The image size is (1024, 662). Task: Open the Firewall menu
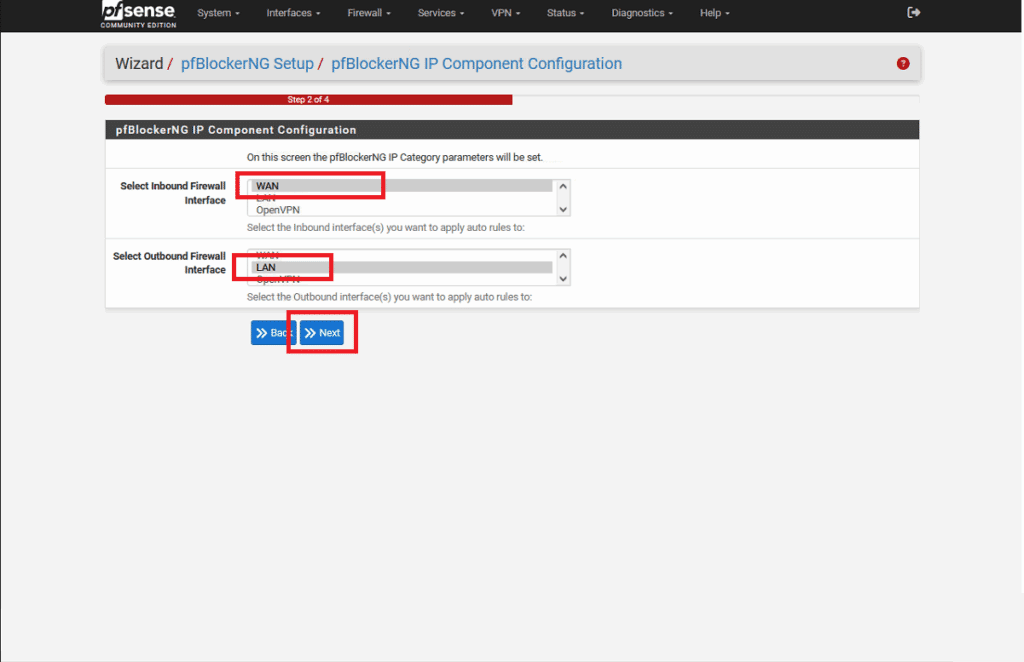pos(369,13)
